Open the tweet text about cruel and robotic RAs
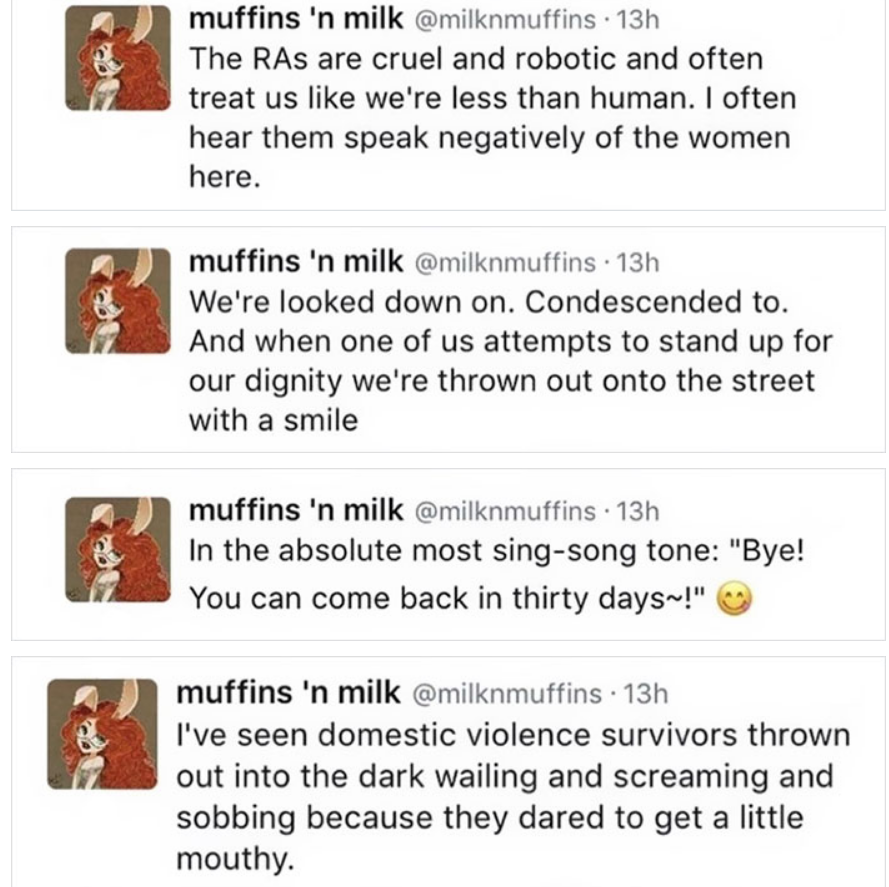Viewport: 889px width, 887px height. pyautogui.click(x=490, y=116)
